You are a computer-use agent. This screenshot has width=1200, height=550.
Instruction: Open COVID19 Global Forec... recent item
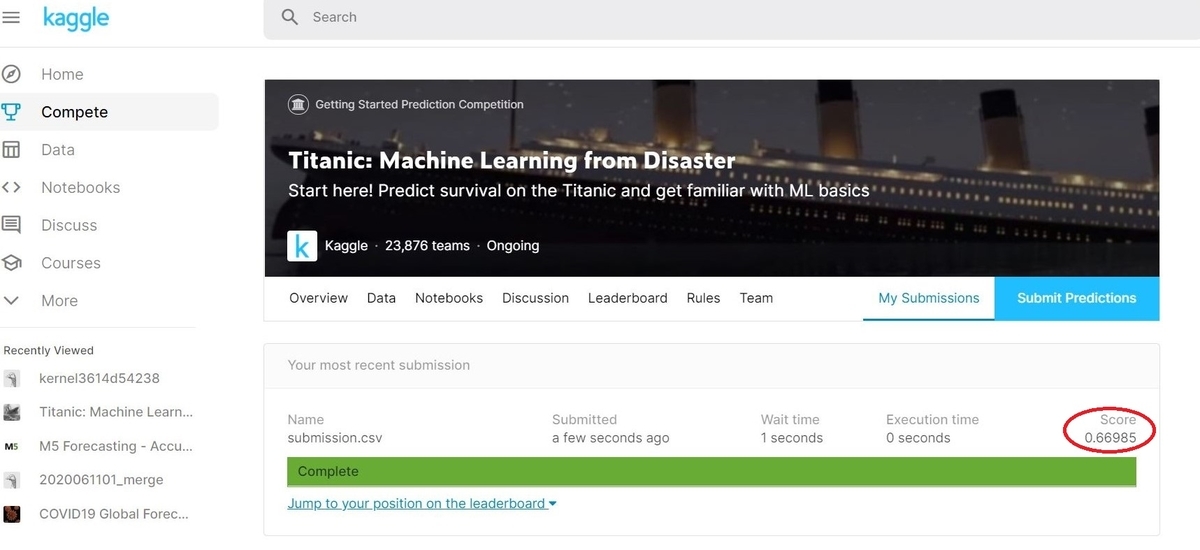click(x=113, y=514)
